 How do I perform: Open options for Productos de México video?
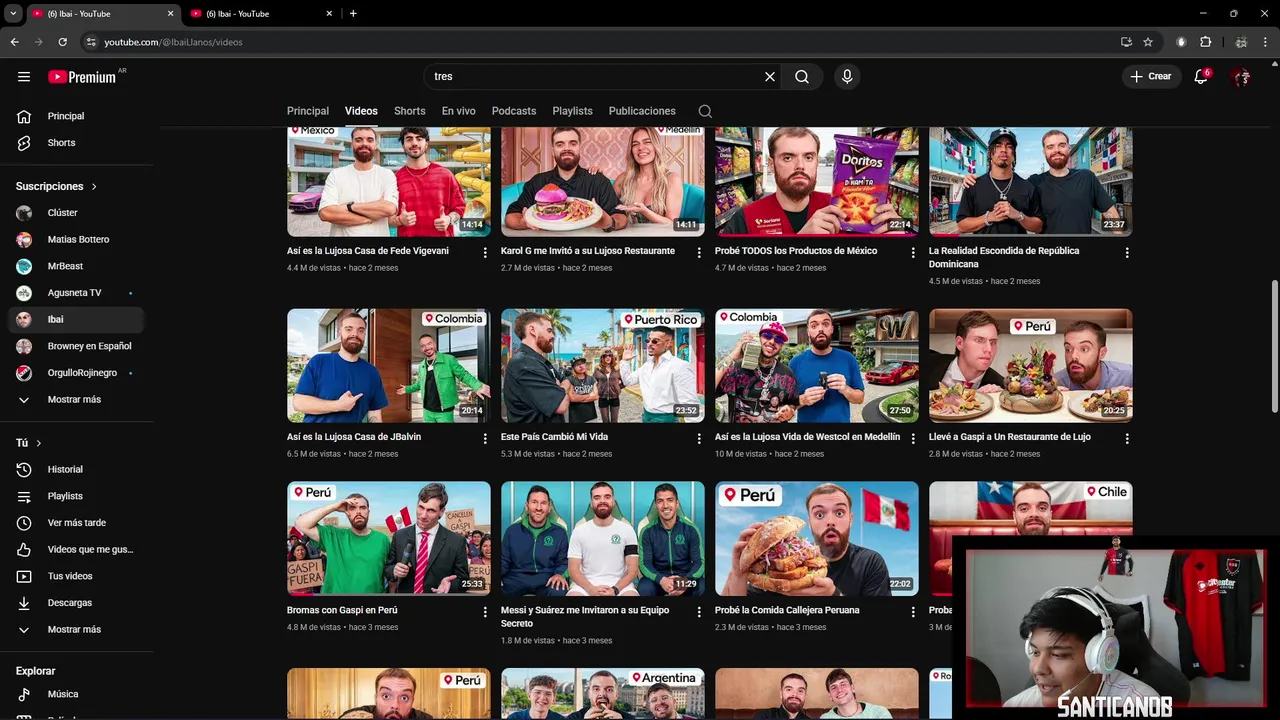pos(913,253)
